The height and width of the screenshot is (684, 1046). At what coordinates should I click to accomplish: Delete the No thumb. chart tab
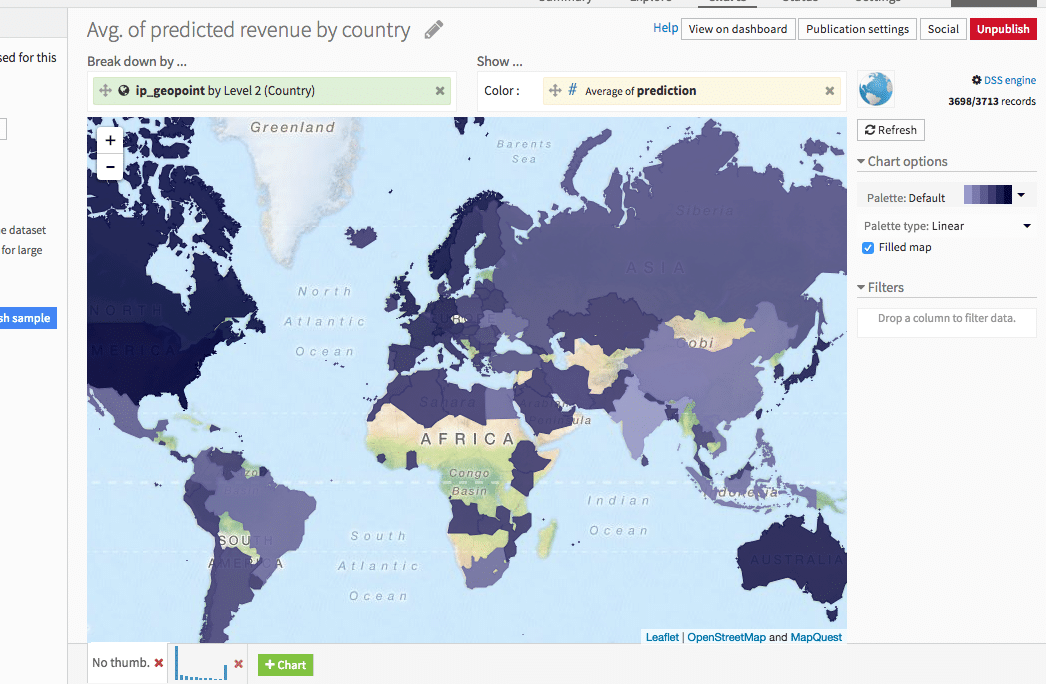coord(159,663)
